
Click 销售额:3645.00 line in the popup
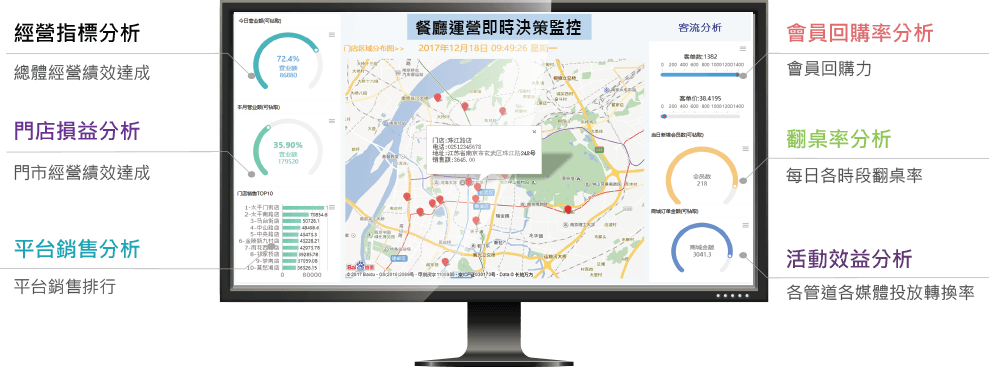[454, 160]
